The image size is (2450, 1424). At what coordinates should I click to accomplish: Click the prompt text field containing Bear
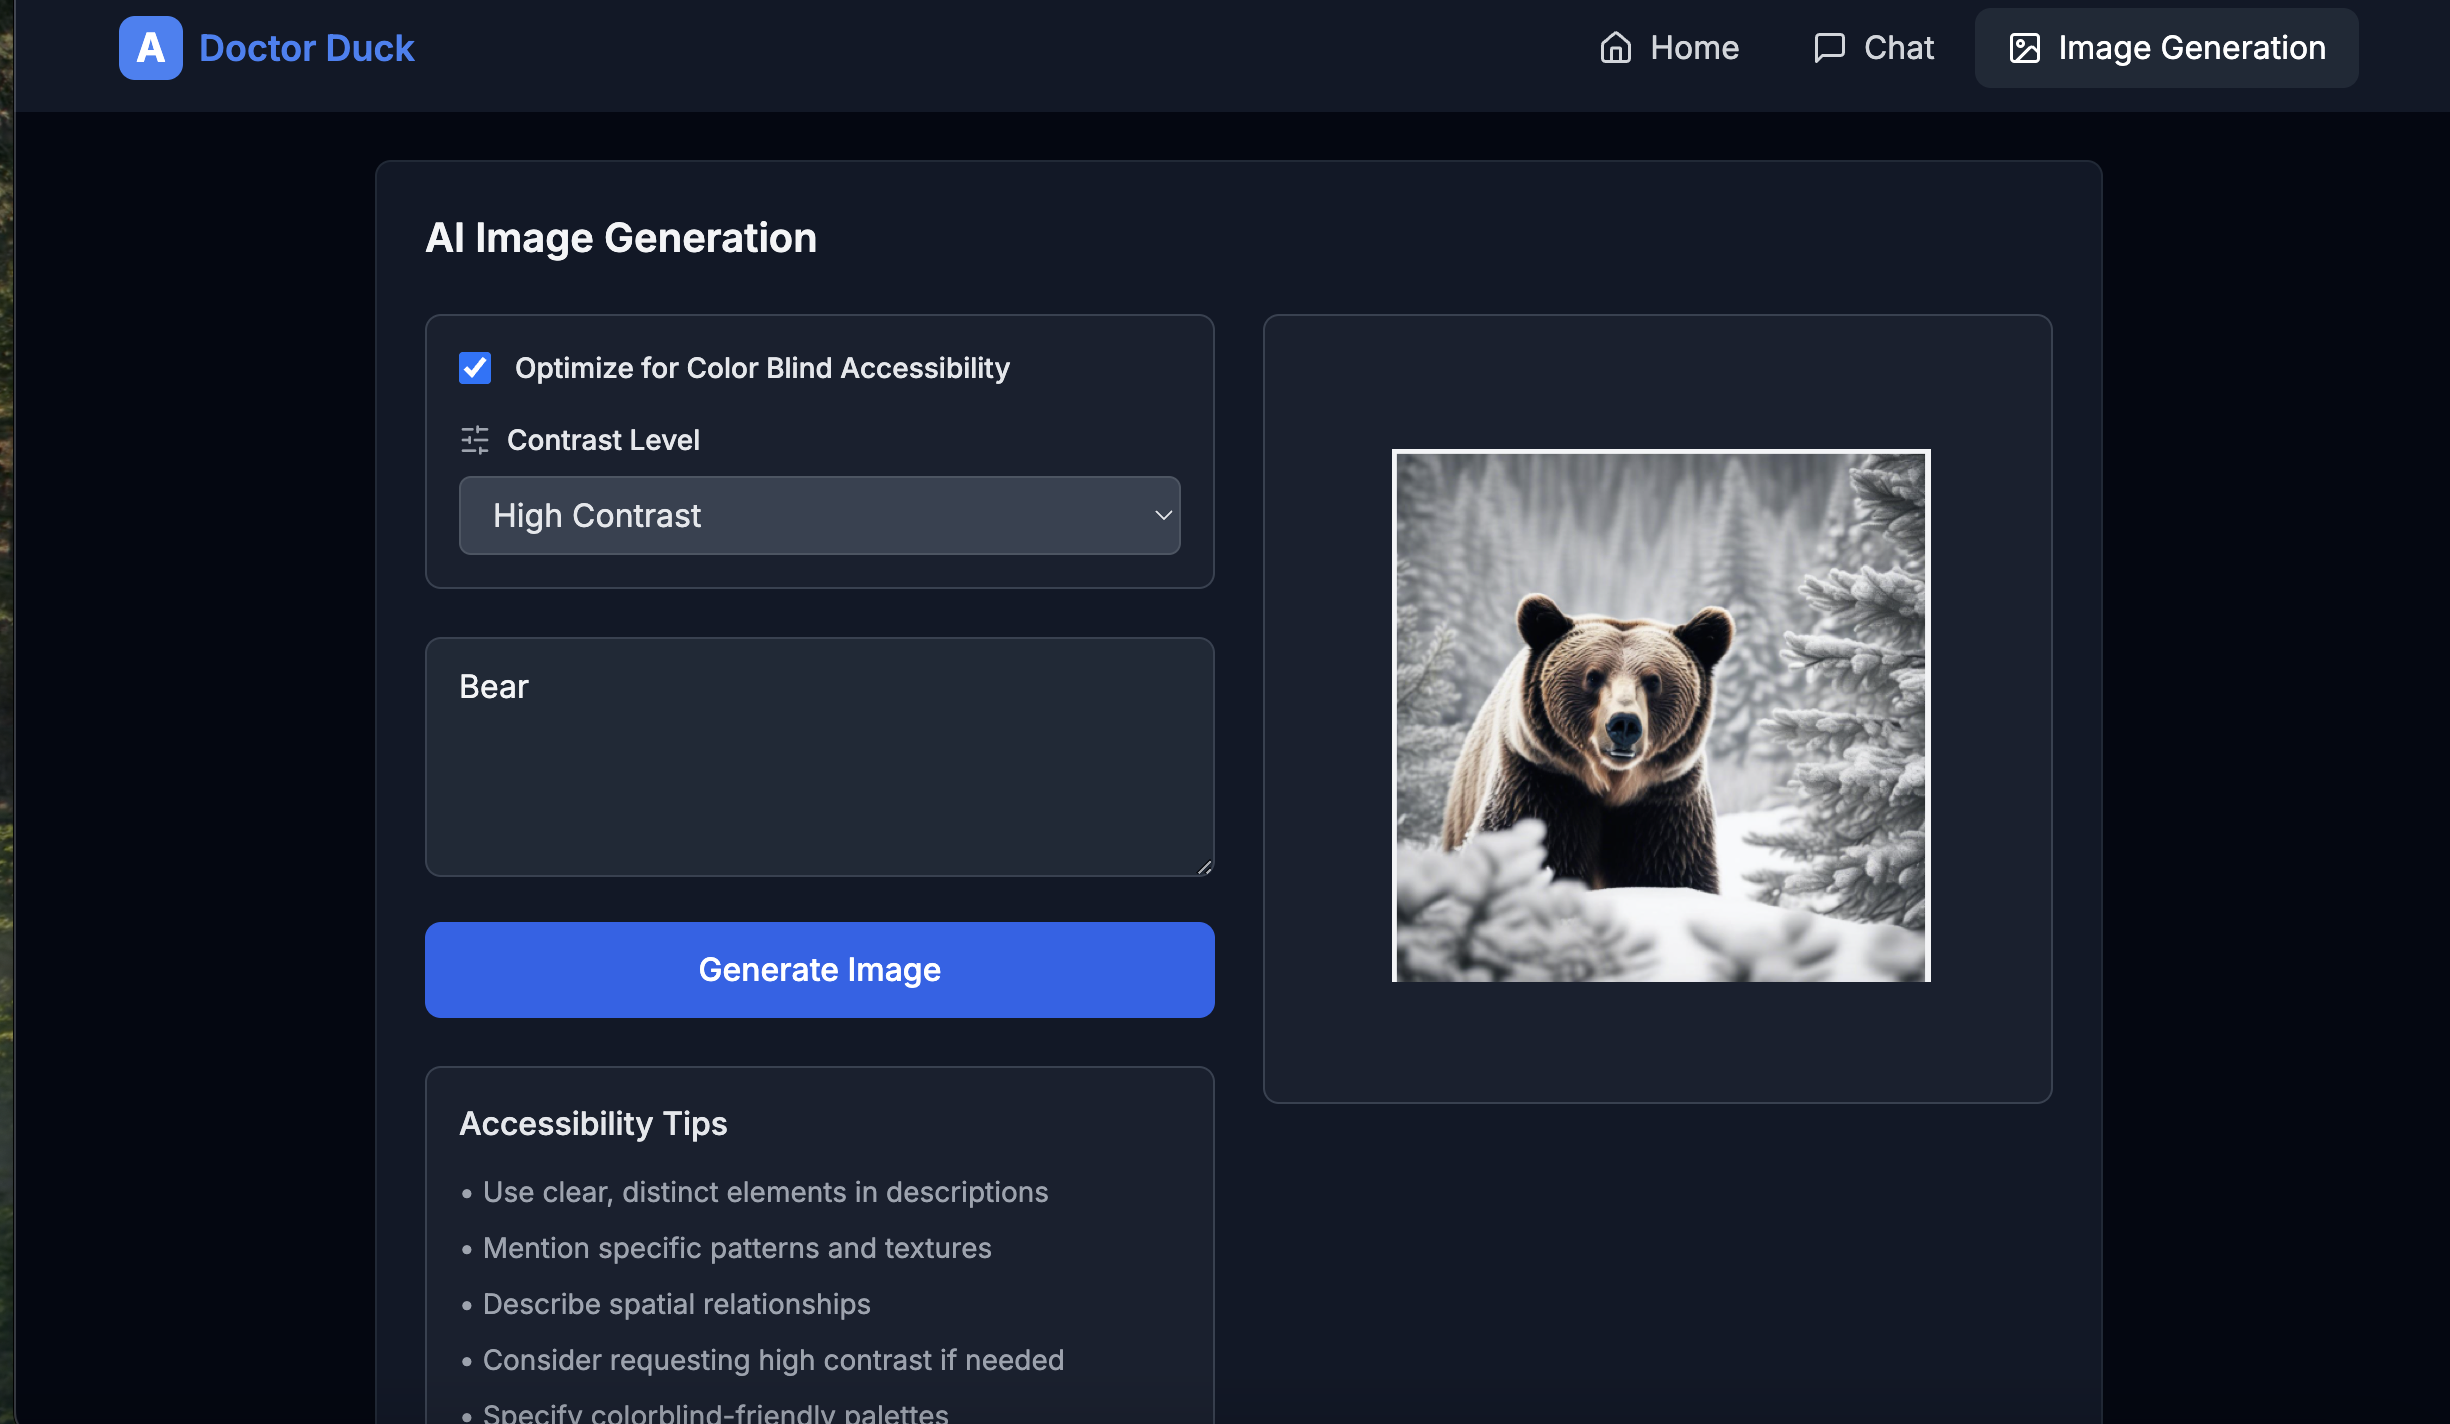(x=818, y=757)
